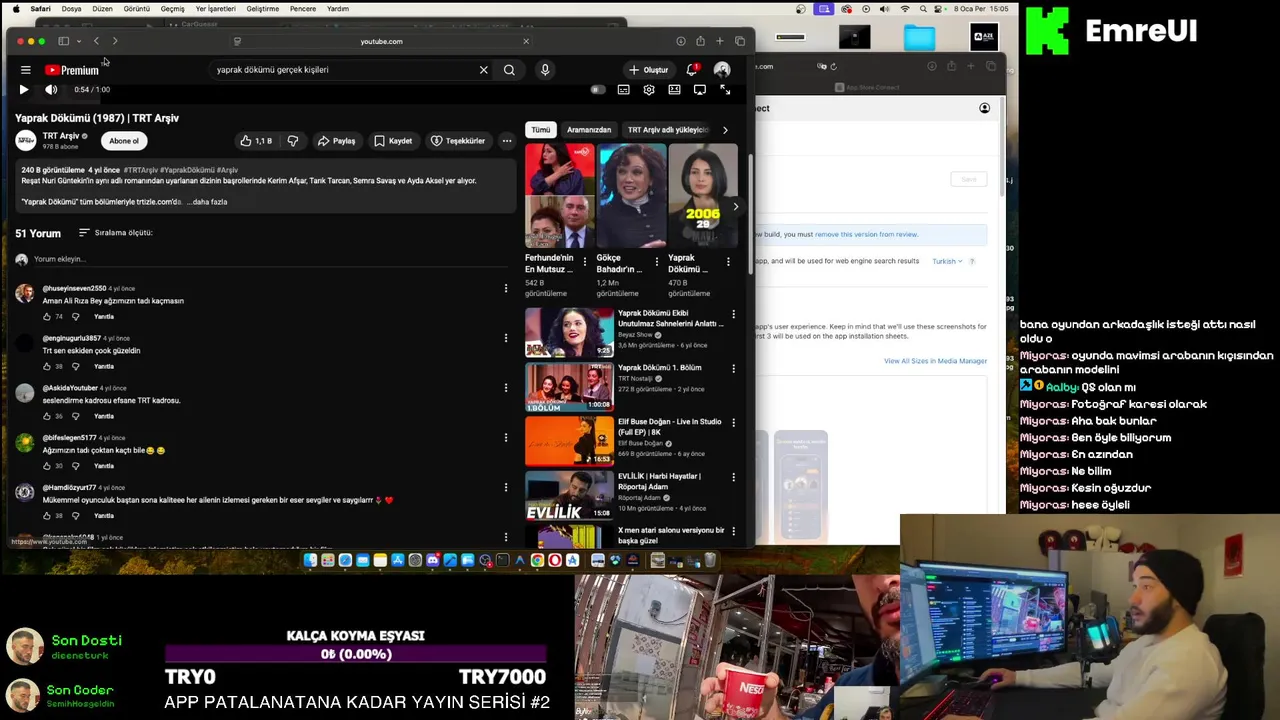Reply to @enginguriu3857 with Yanıtla
This screenshot has height=720, width=1280.
coord(104,367)
